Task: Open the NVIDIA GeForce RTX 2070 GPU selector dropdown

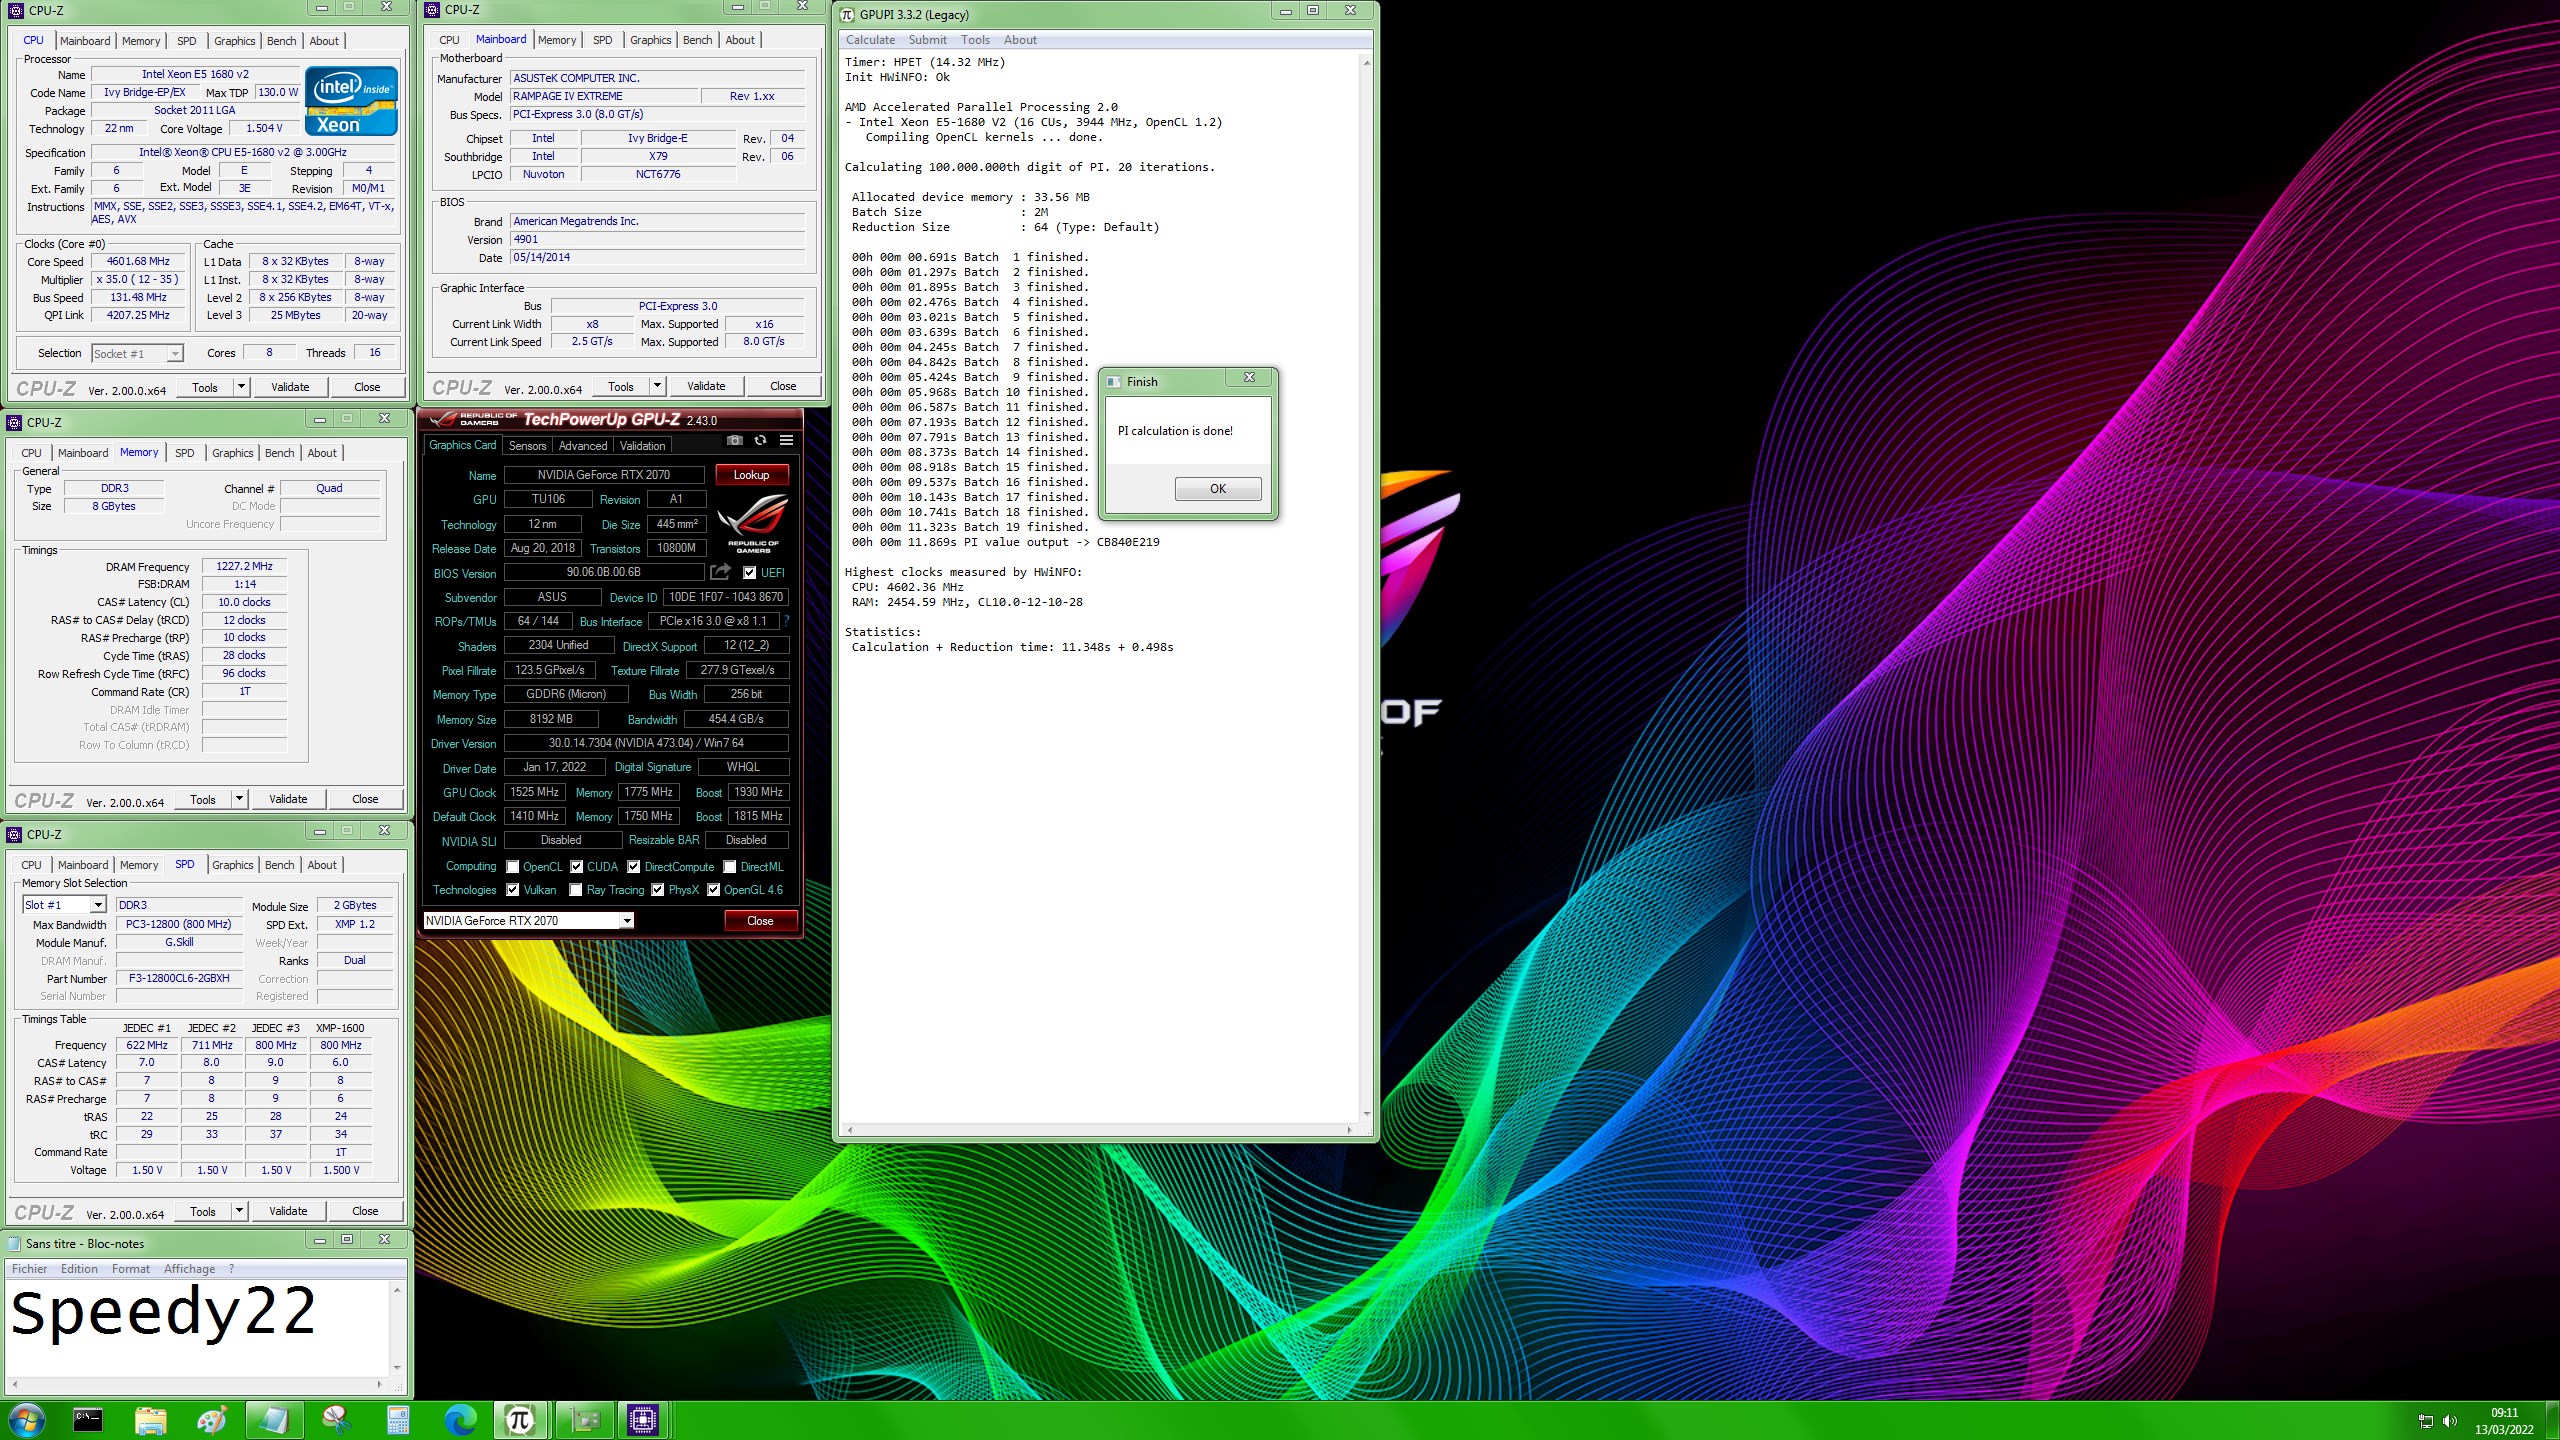Action: pyautogui.click(x=529, y=920)
